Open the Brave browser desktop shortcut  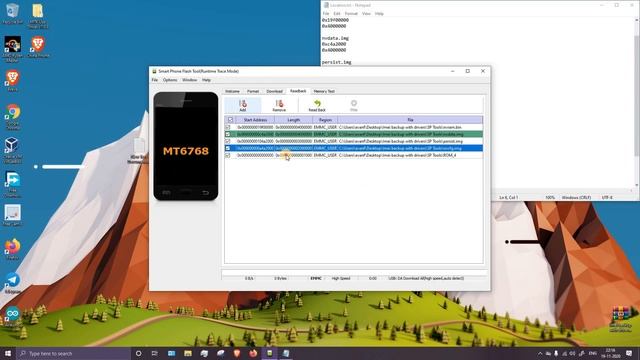(x=13, y=80)
